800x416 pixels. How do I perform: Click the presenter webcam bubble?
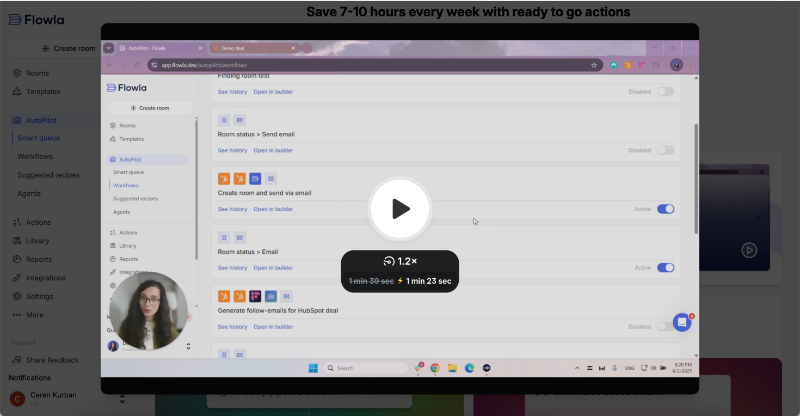point(148,311)
